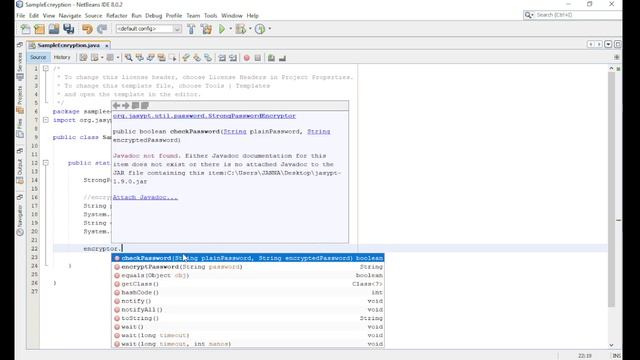Image resolution: width=640 pixels, height=360 pixels.
Task: Click the Search (Ctrl+I) field
Action: pyautogui.click(x=572, y=15)
